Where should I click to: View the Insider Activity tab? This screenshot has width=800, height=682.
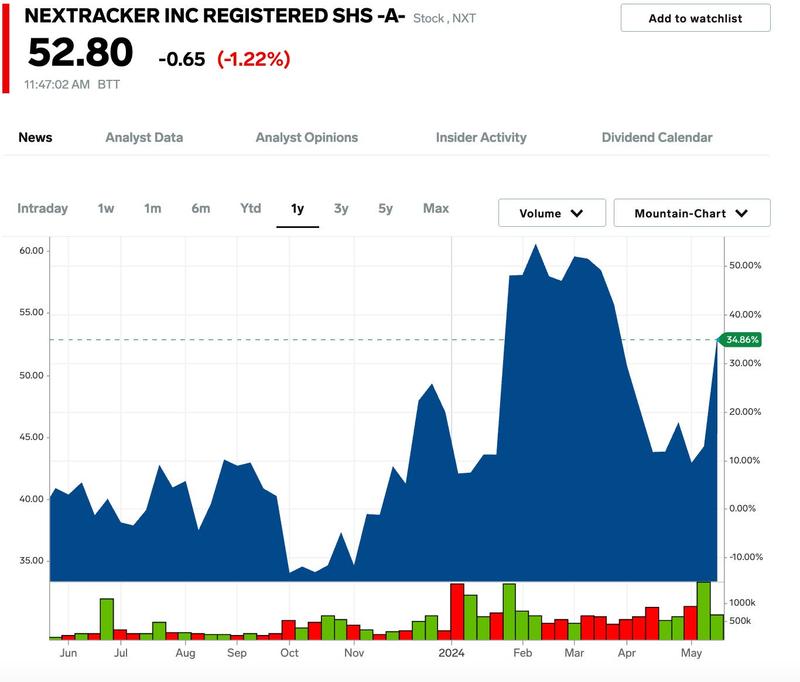[x=481, y=137]
